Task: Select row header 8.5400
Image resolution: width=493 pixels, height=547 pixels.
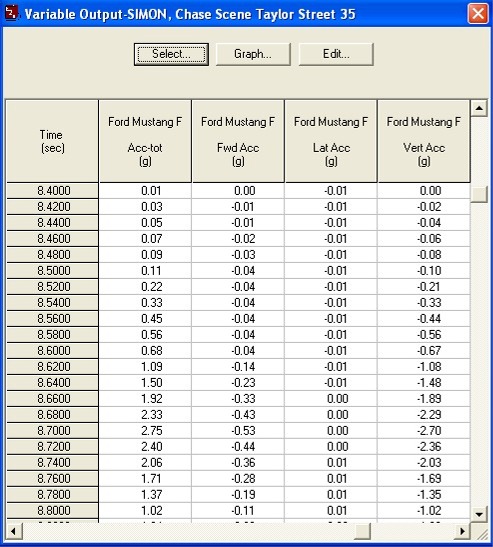Action: 52,303
